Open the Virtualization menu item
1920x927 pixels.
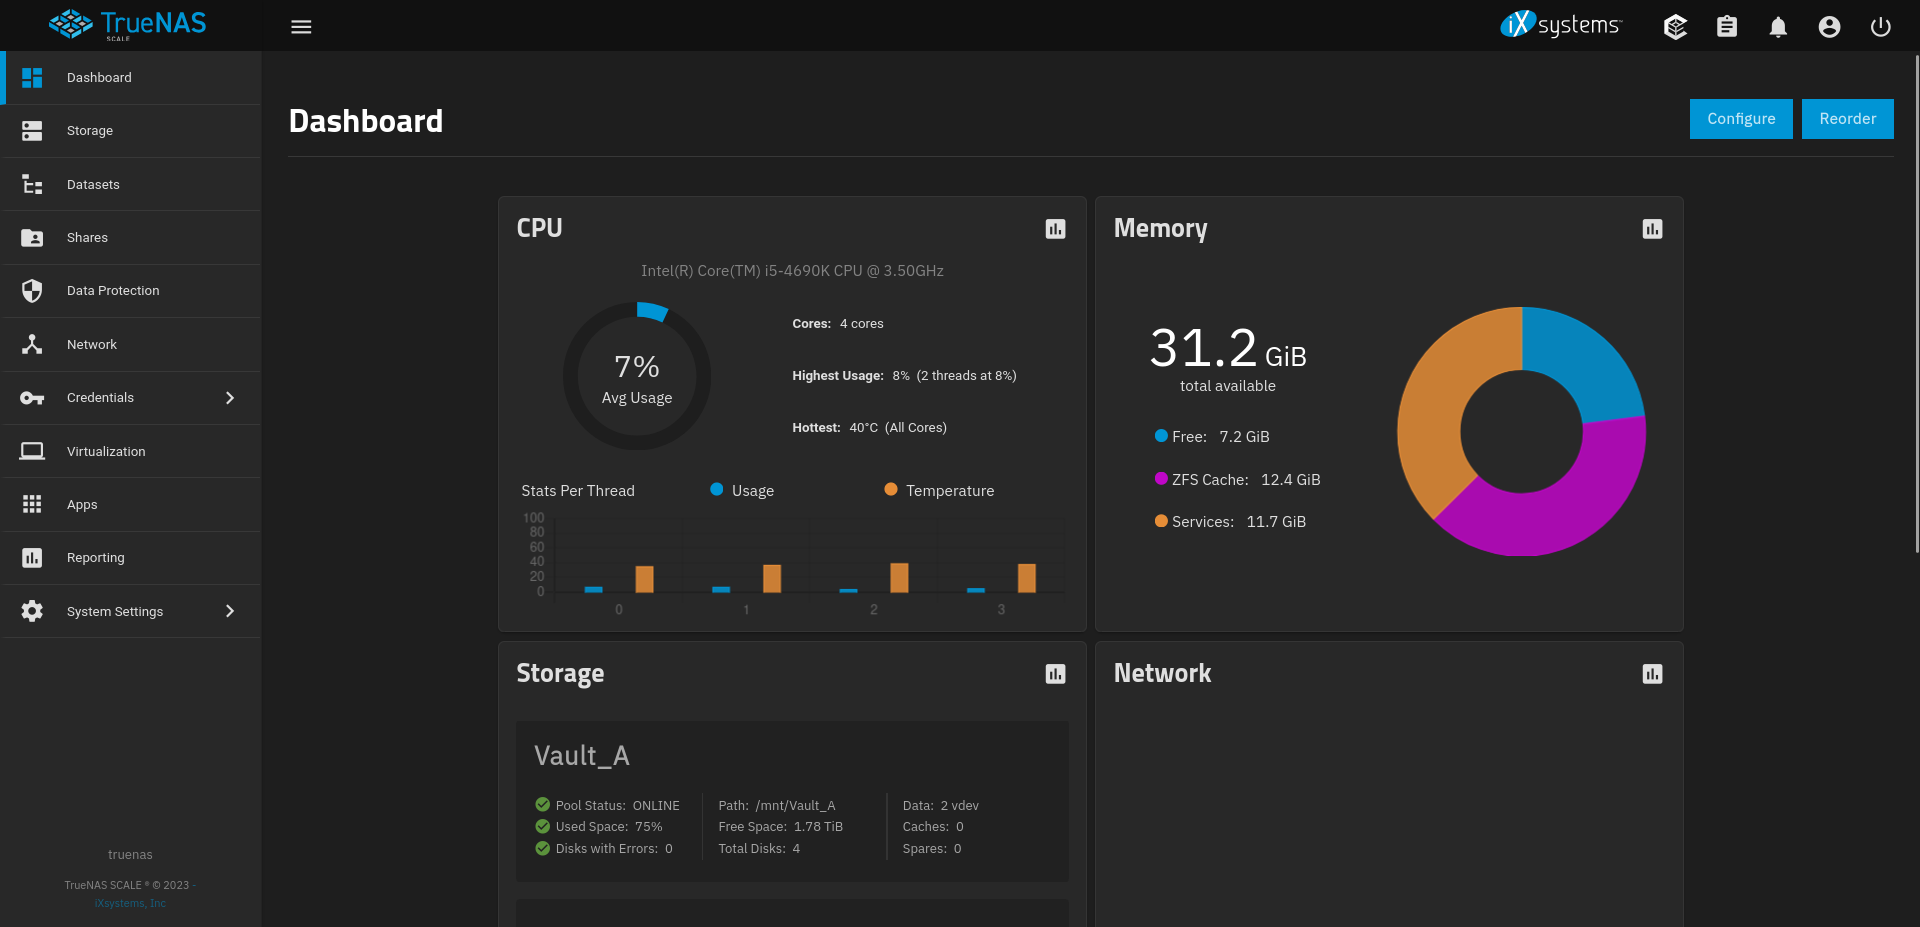[x=132, y=451]
